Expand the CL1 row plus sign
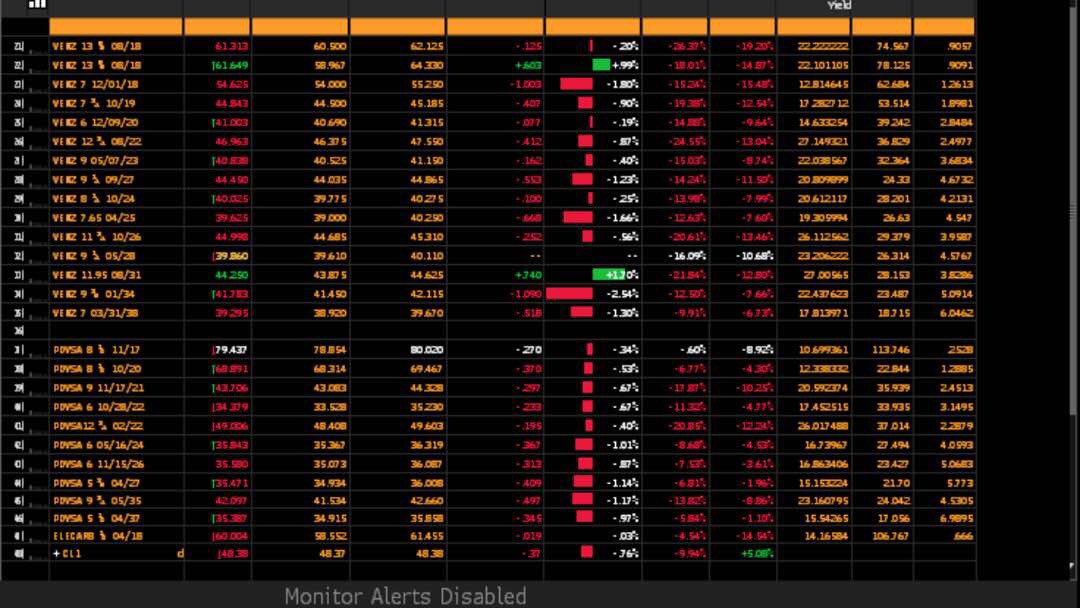Viewport: 1080px width, 608px height. point(56,554)
